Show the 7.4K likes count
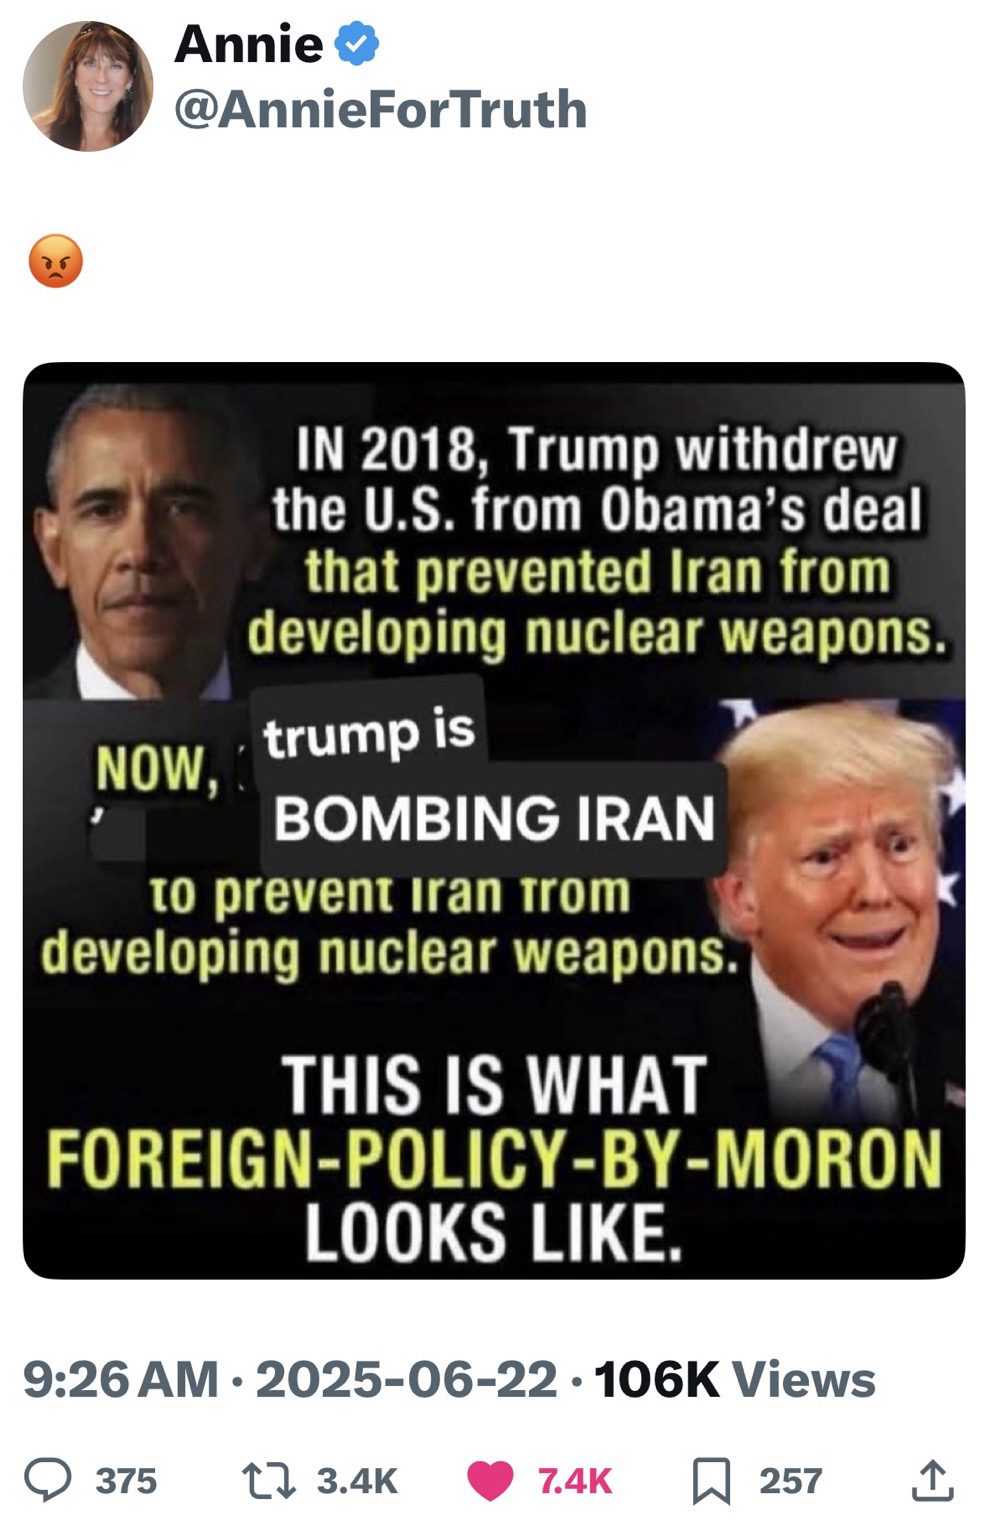Screen dimensions: 985x1536 (574, 1481)
